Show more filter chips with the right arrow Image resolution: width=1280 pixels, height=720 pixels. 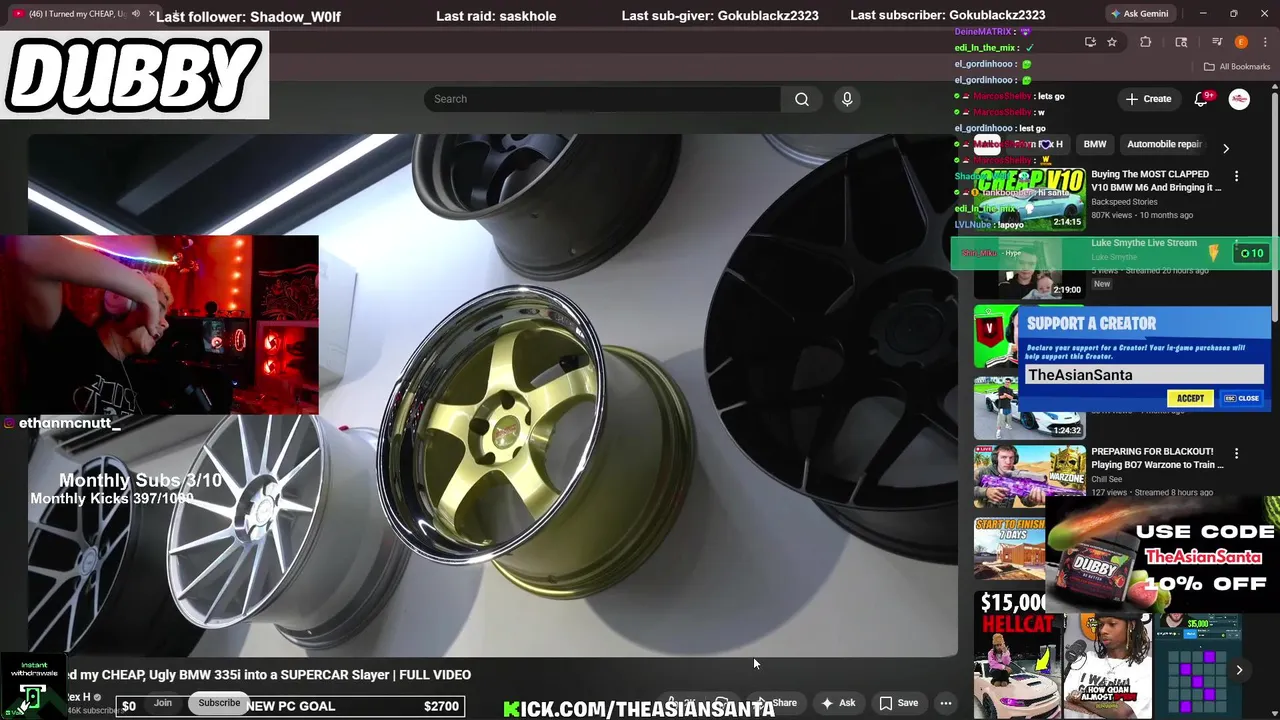(x=1226, y=148)
